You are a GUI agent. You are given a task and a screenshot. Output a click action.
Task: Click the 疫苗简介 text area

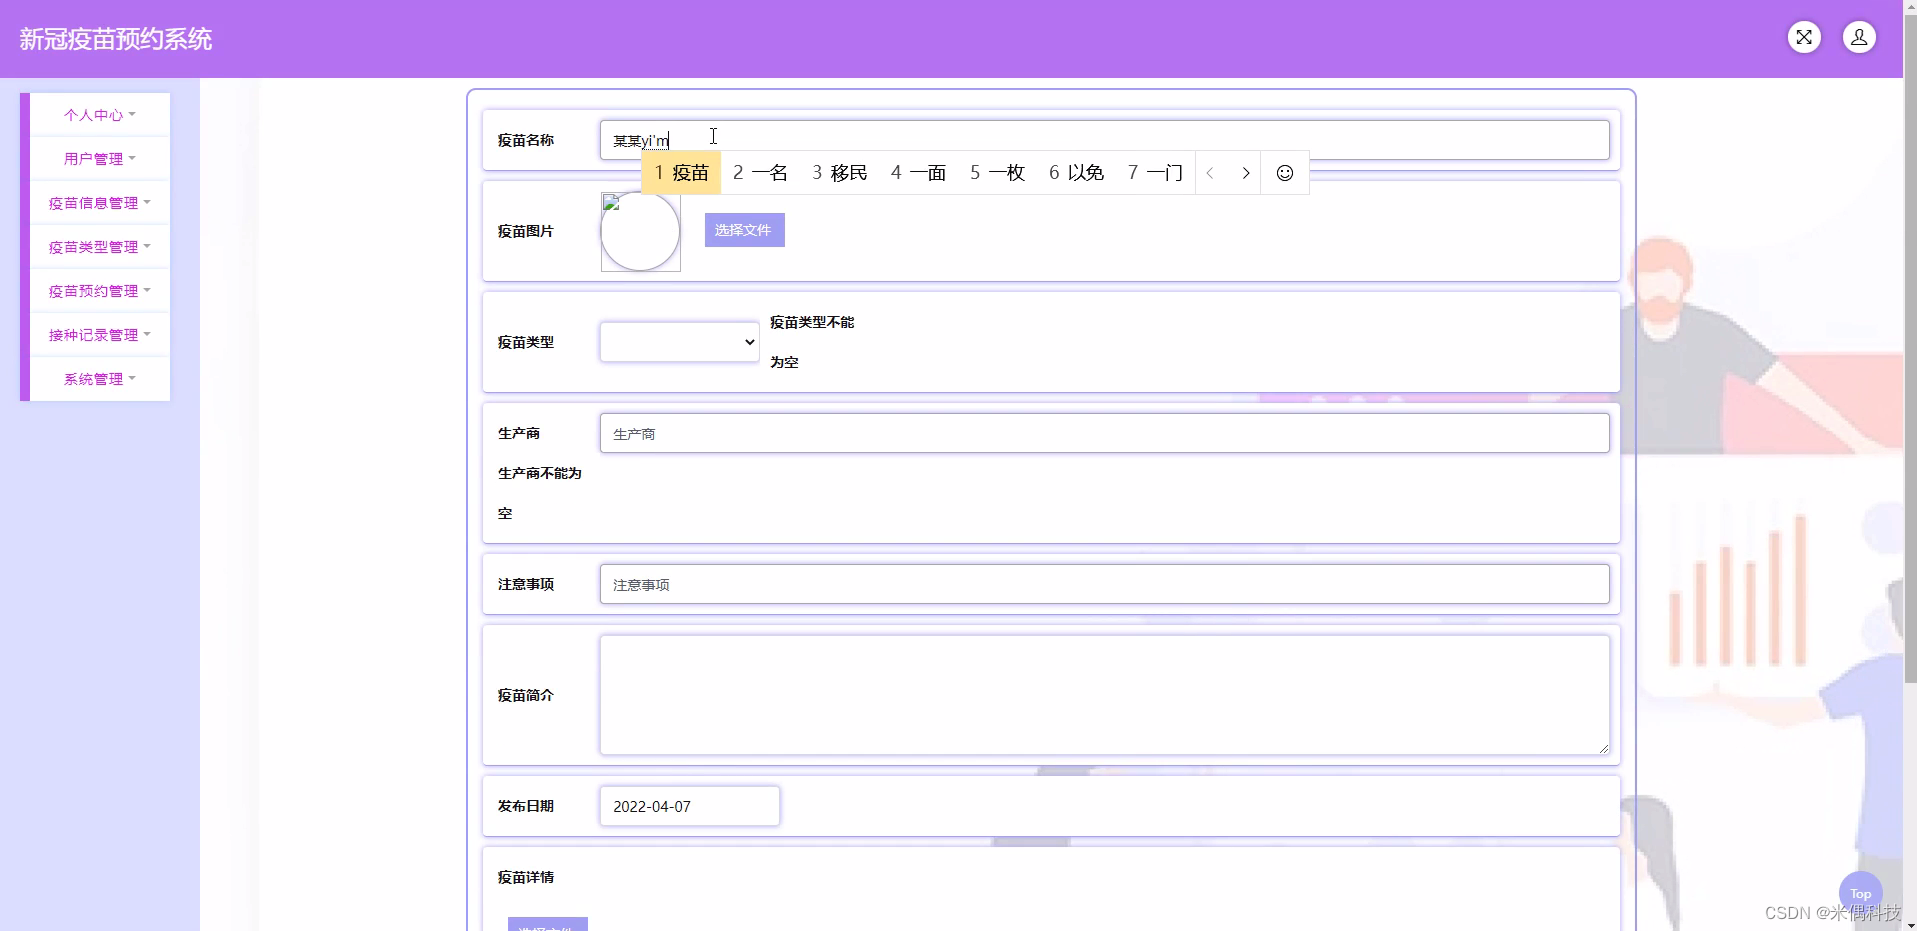click(x=1104, y=695)
